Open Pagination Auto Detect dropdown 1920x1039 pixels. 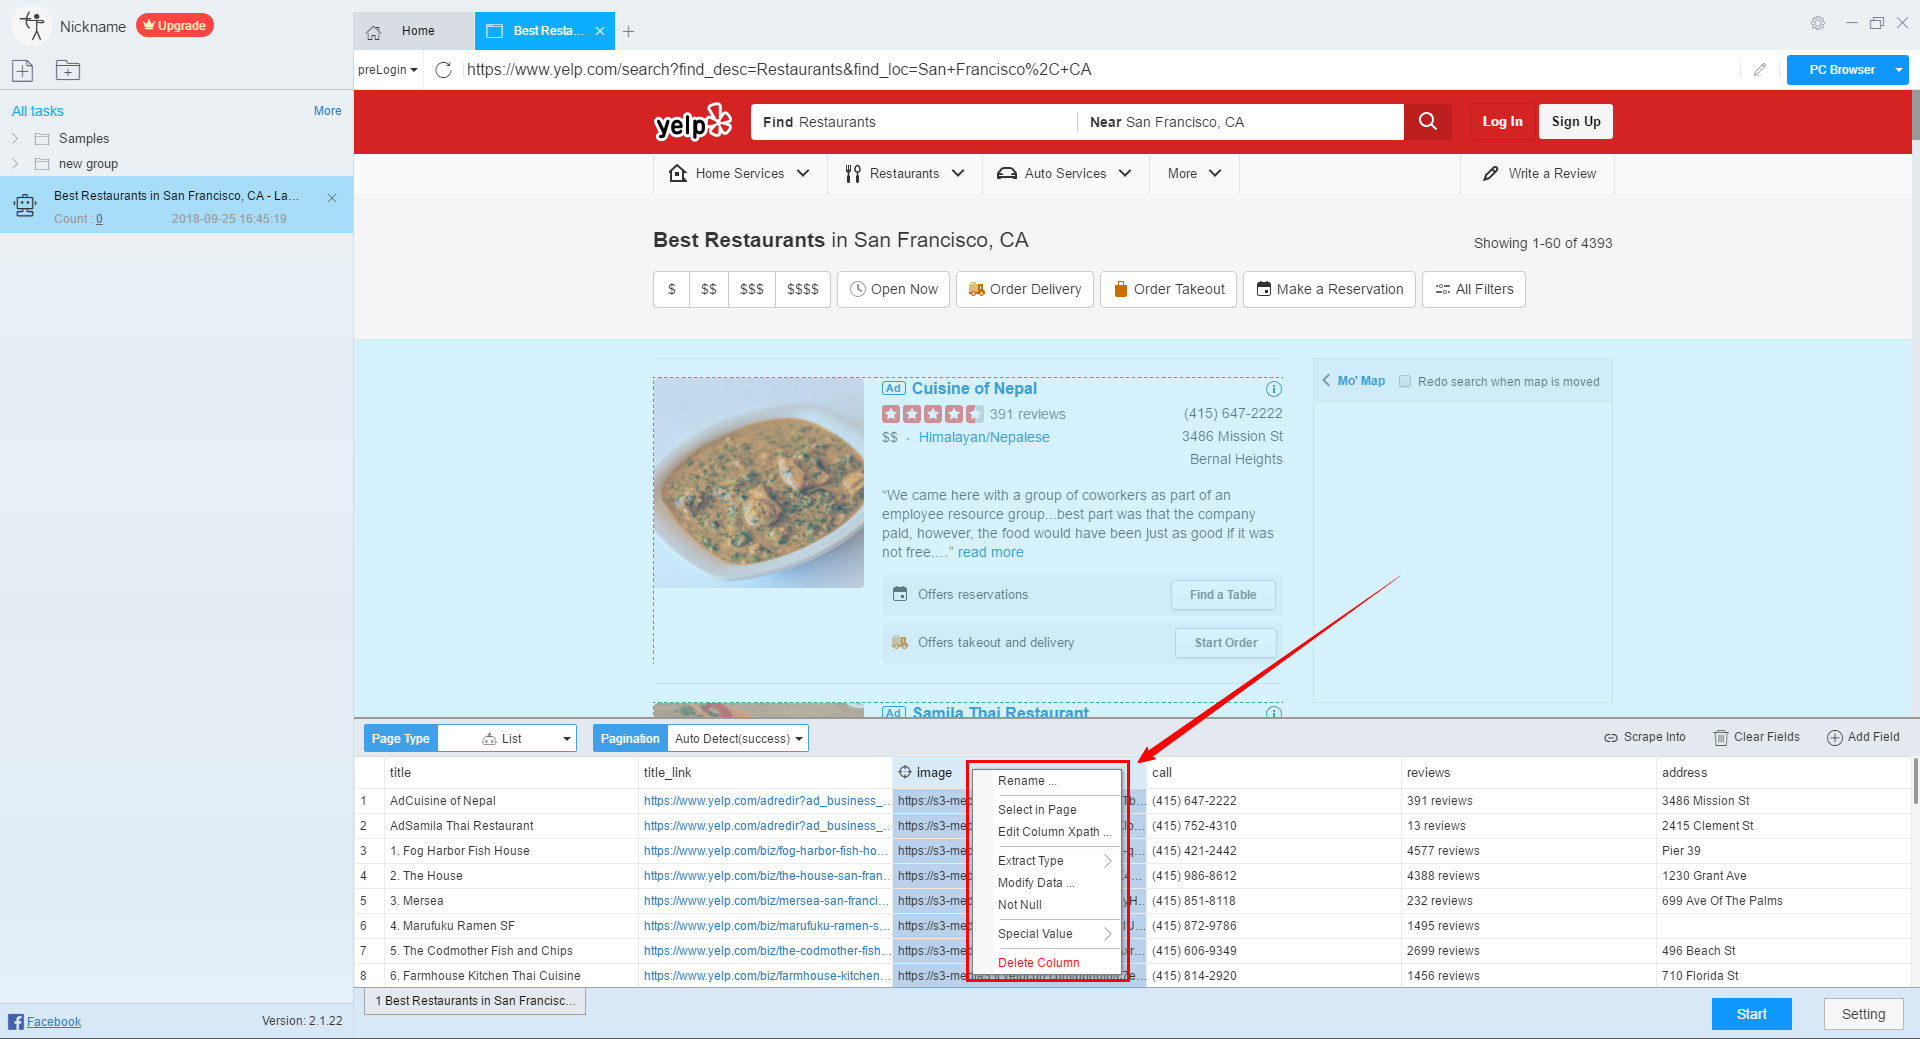point(738,739)
